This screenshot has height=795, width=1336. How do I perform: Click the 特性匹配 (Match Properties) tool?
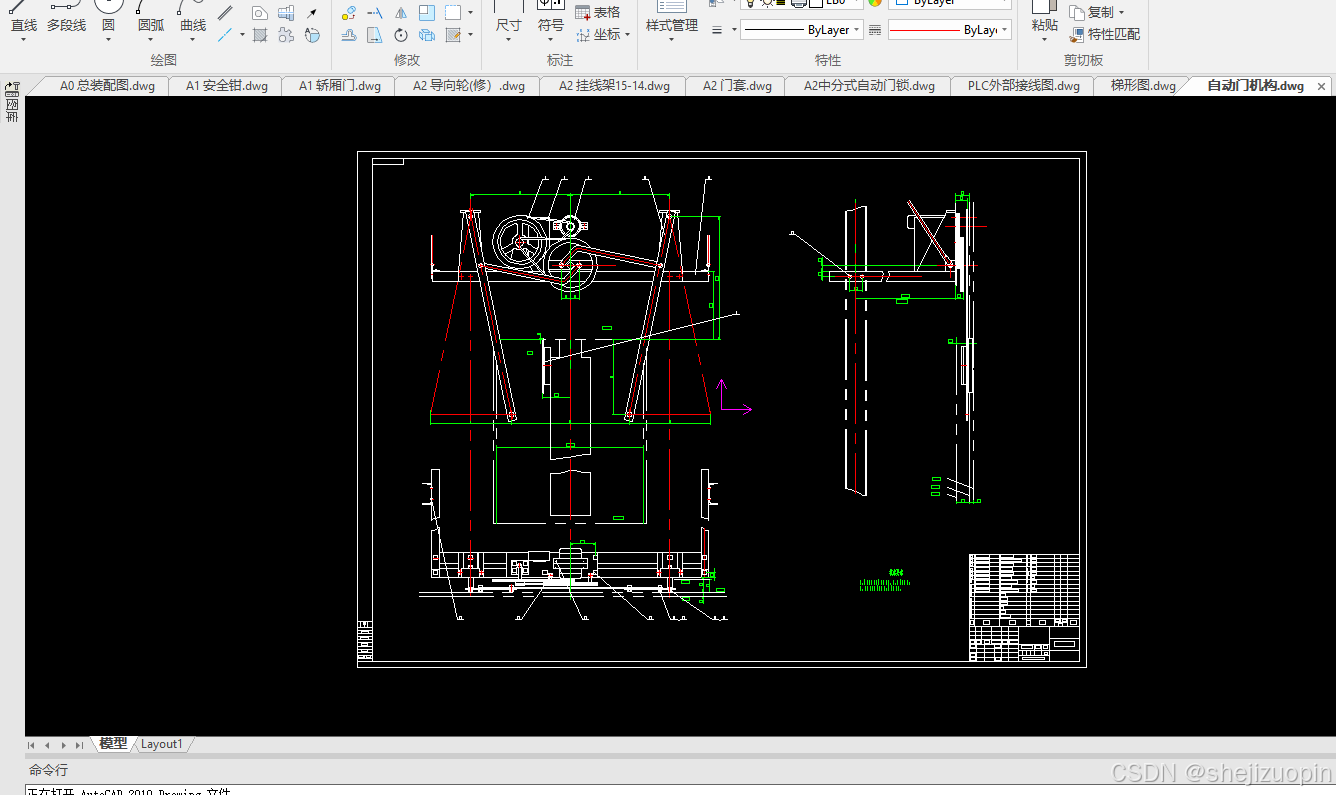1104,34
